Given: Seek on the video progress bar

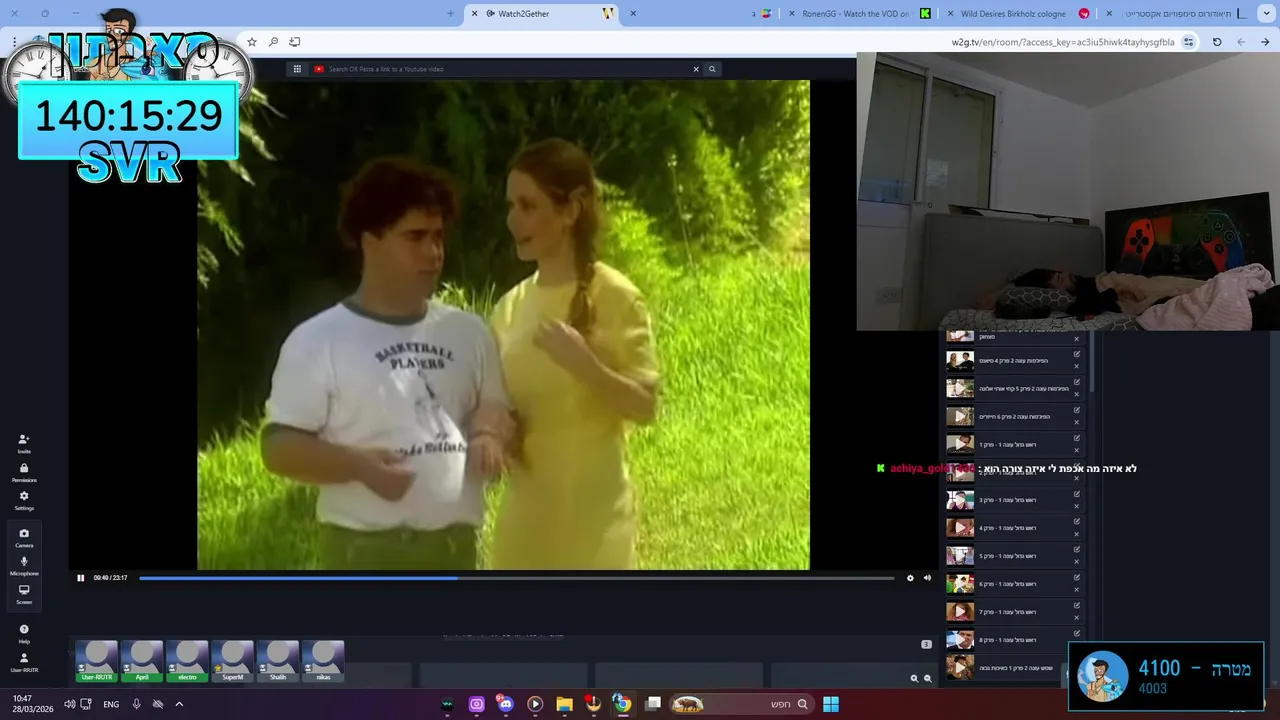Looking at the screenshot, I should pos(516,578).
